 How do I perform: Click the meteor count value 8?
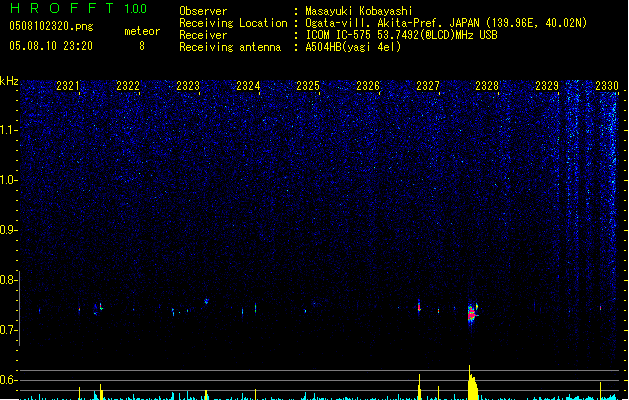142,46
